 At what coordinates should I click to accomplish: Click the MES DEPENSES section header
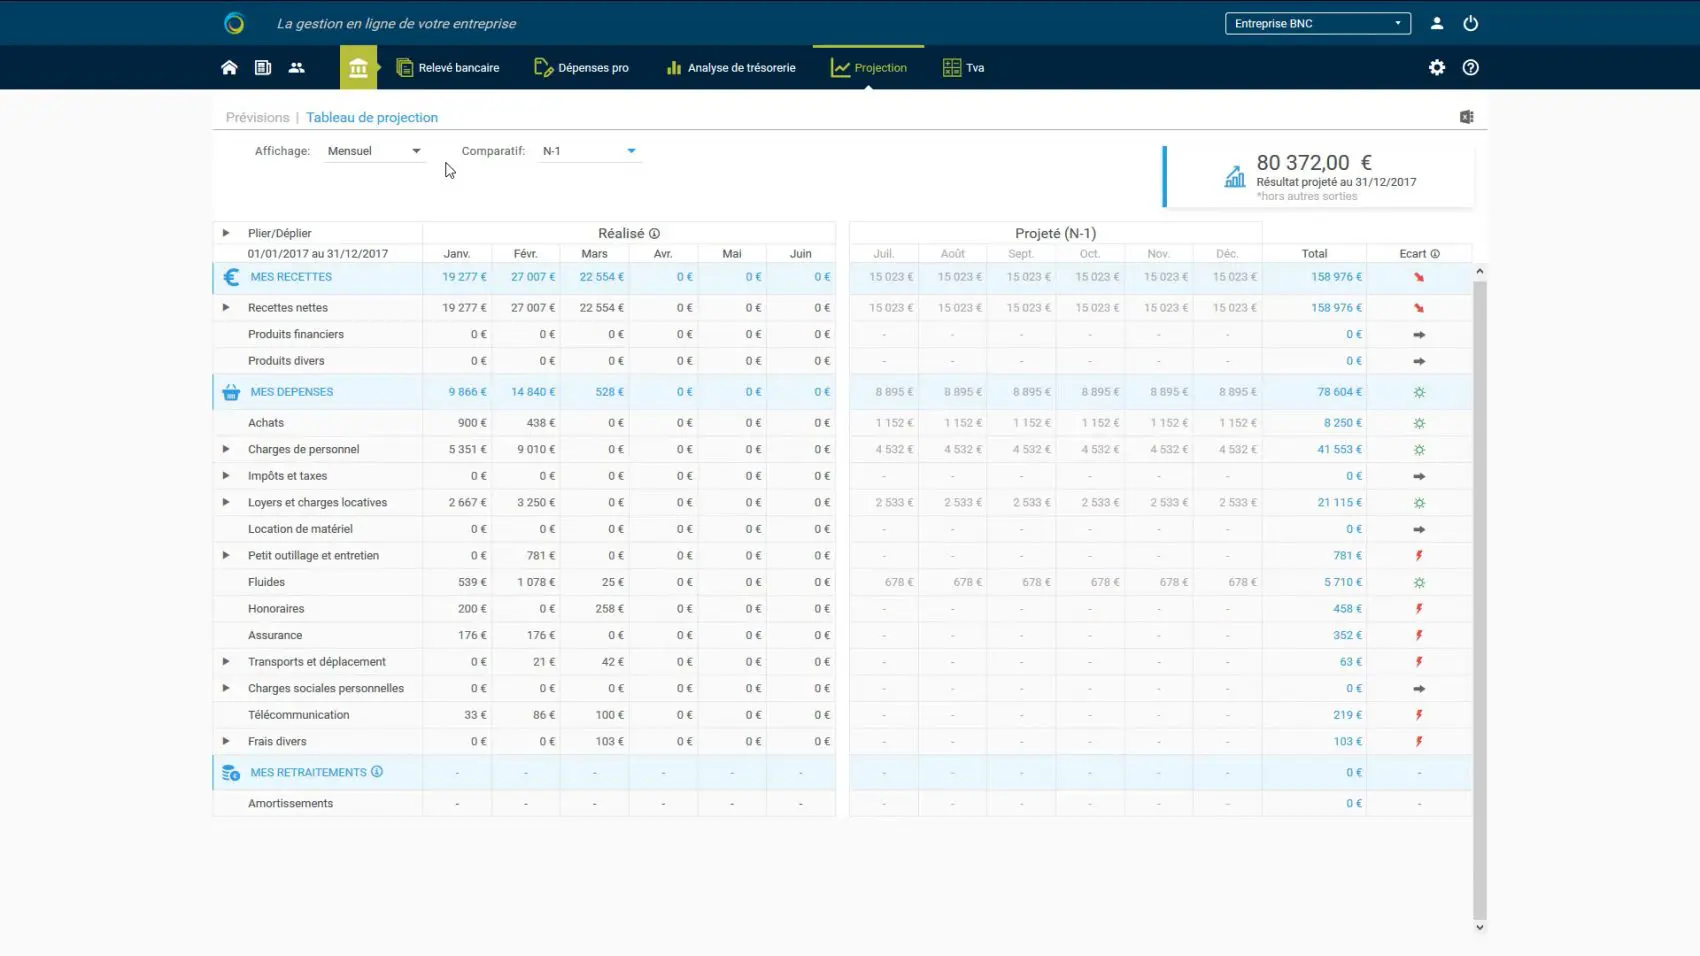(292, 392)
